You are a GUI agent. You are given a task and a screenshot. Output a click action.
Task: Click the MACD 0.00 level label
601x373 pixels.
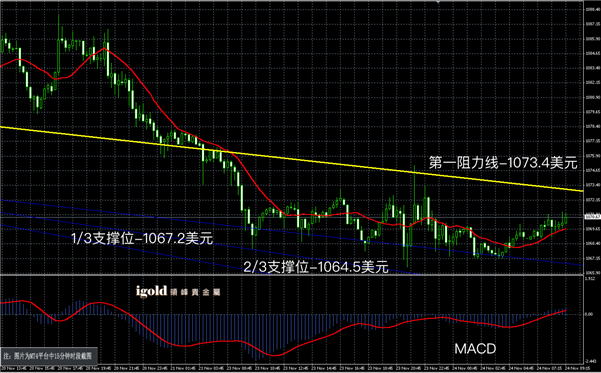(589, 314)
